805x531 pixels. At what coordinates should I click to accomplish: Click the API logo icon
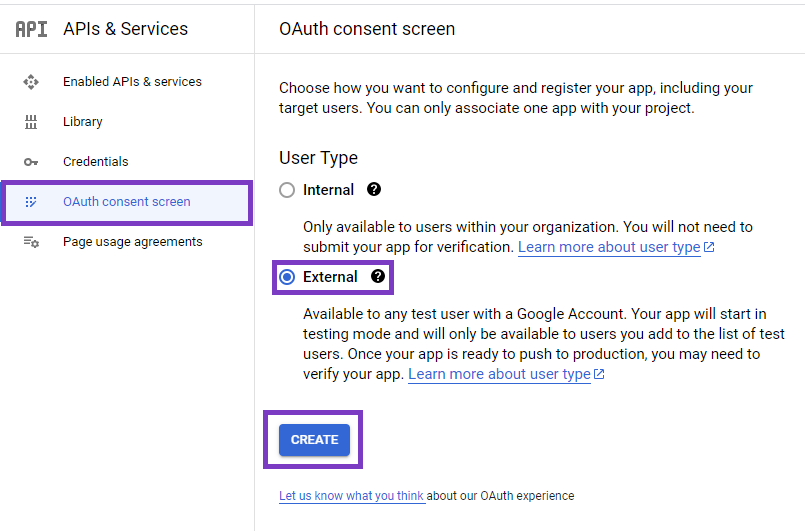(x=31, y=29)
